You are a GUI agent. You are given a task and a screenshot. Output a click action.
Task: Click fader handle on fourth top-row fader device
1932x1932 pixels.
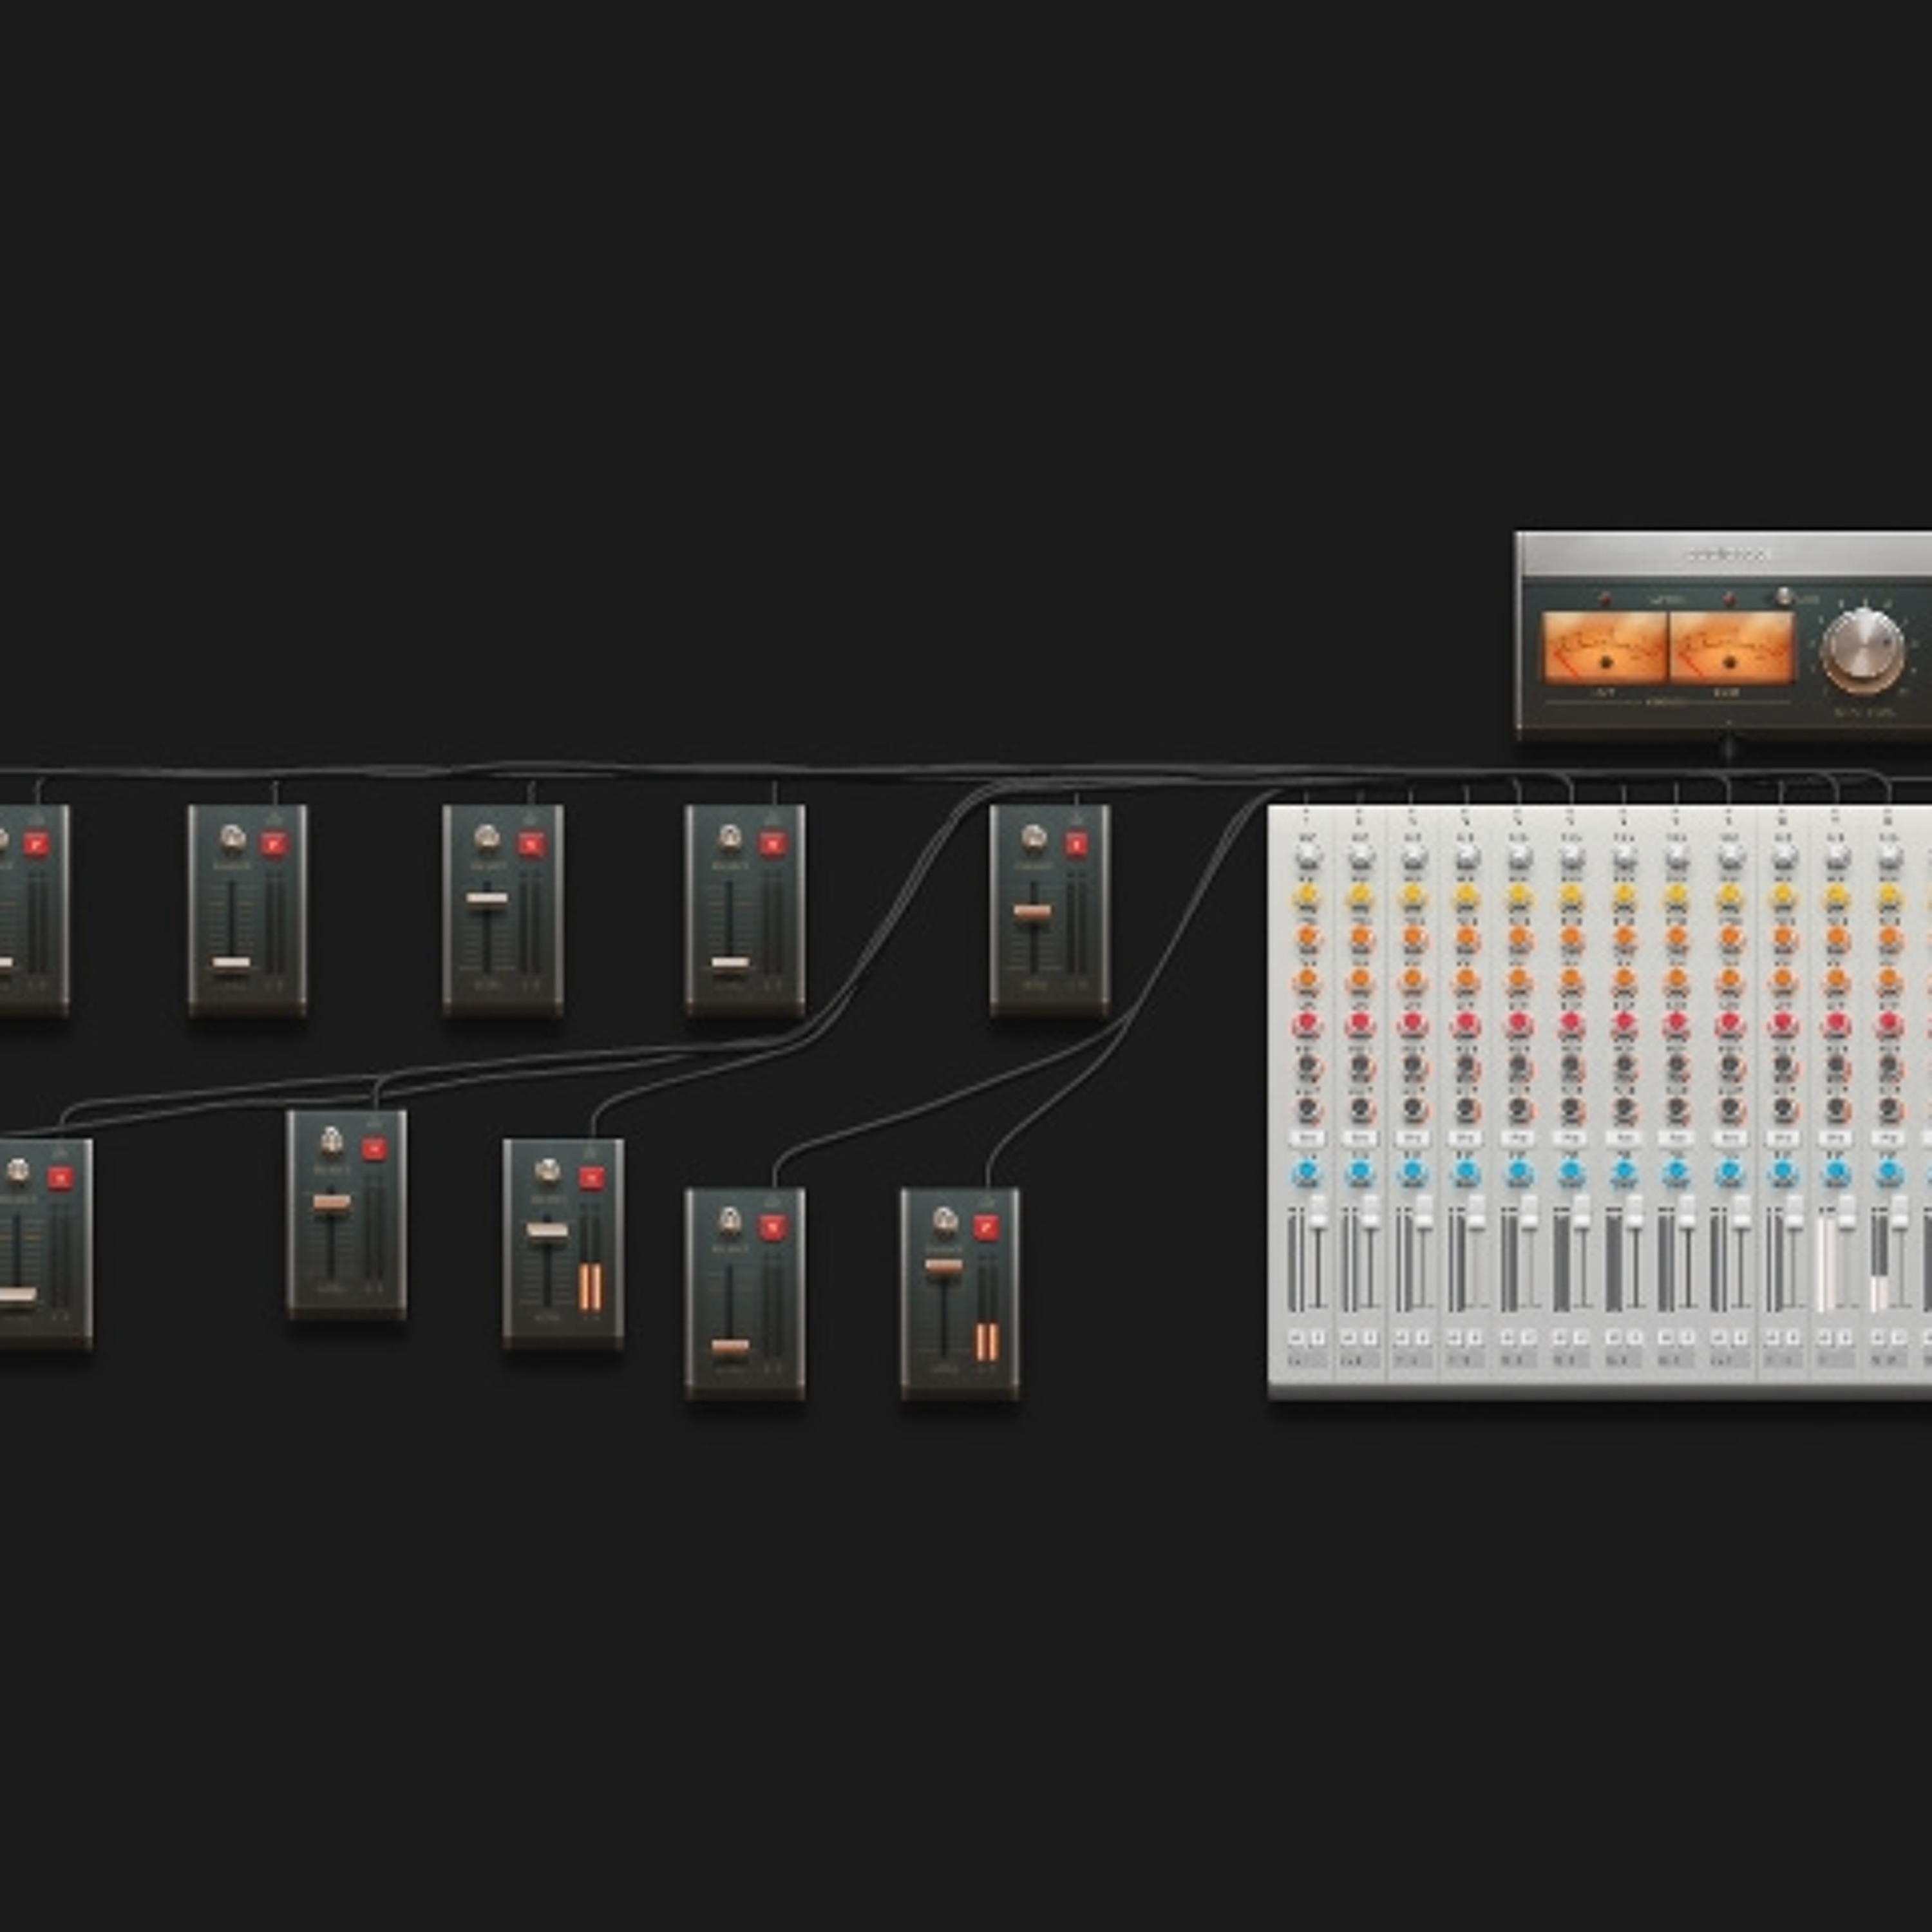pyautogui.click(x=730, y=964)
